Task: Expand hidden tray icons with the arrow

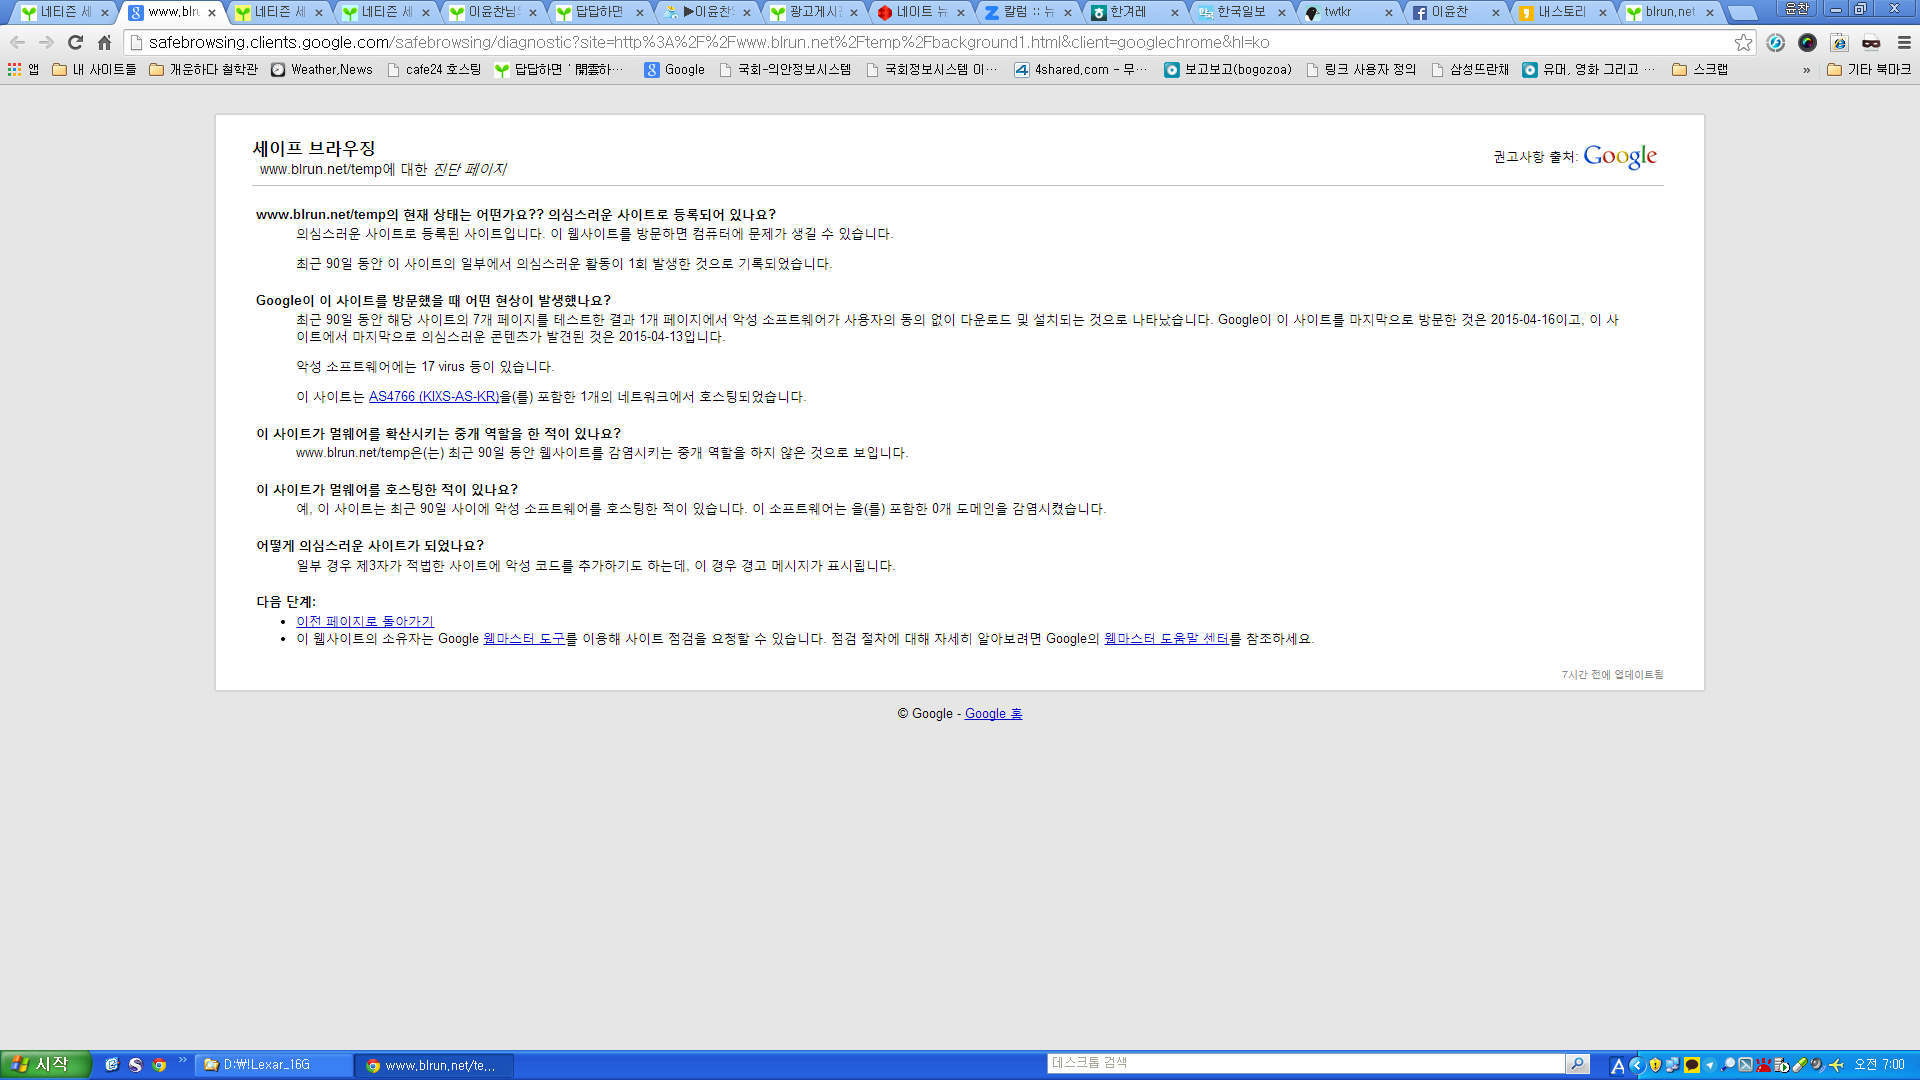Action: pyautogui.click(x=1637, y=1065)
